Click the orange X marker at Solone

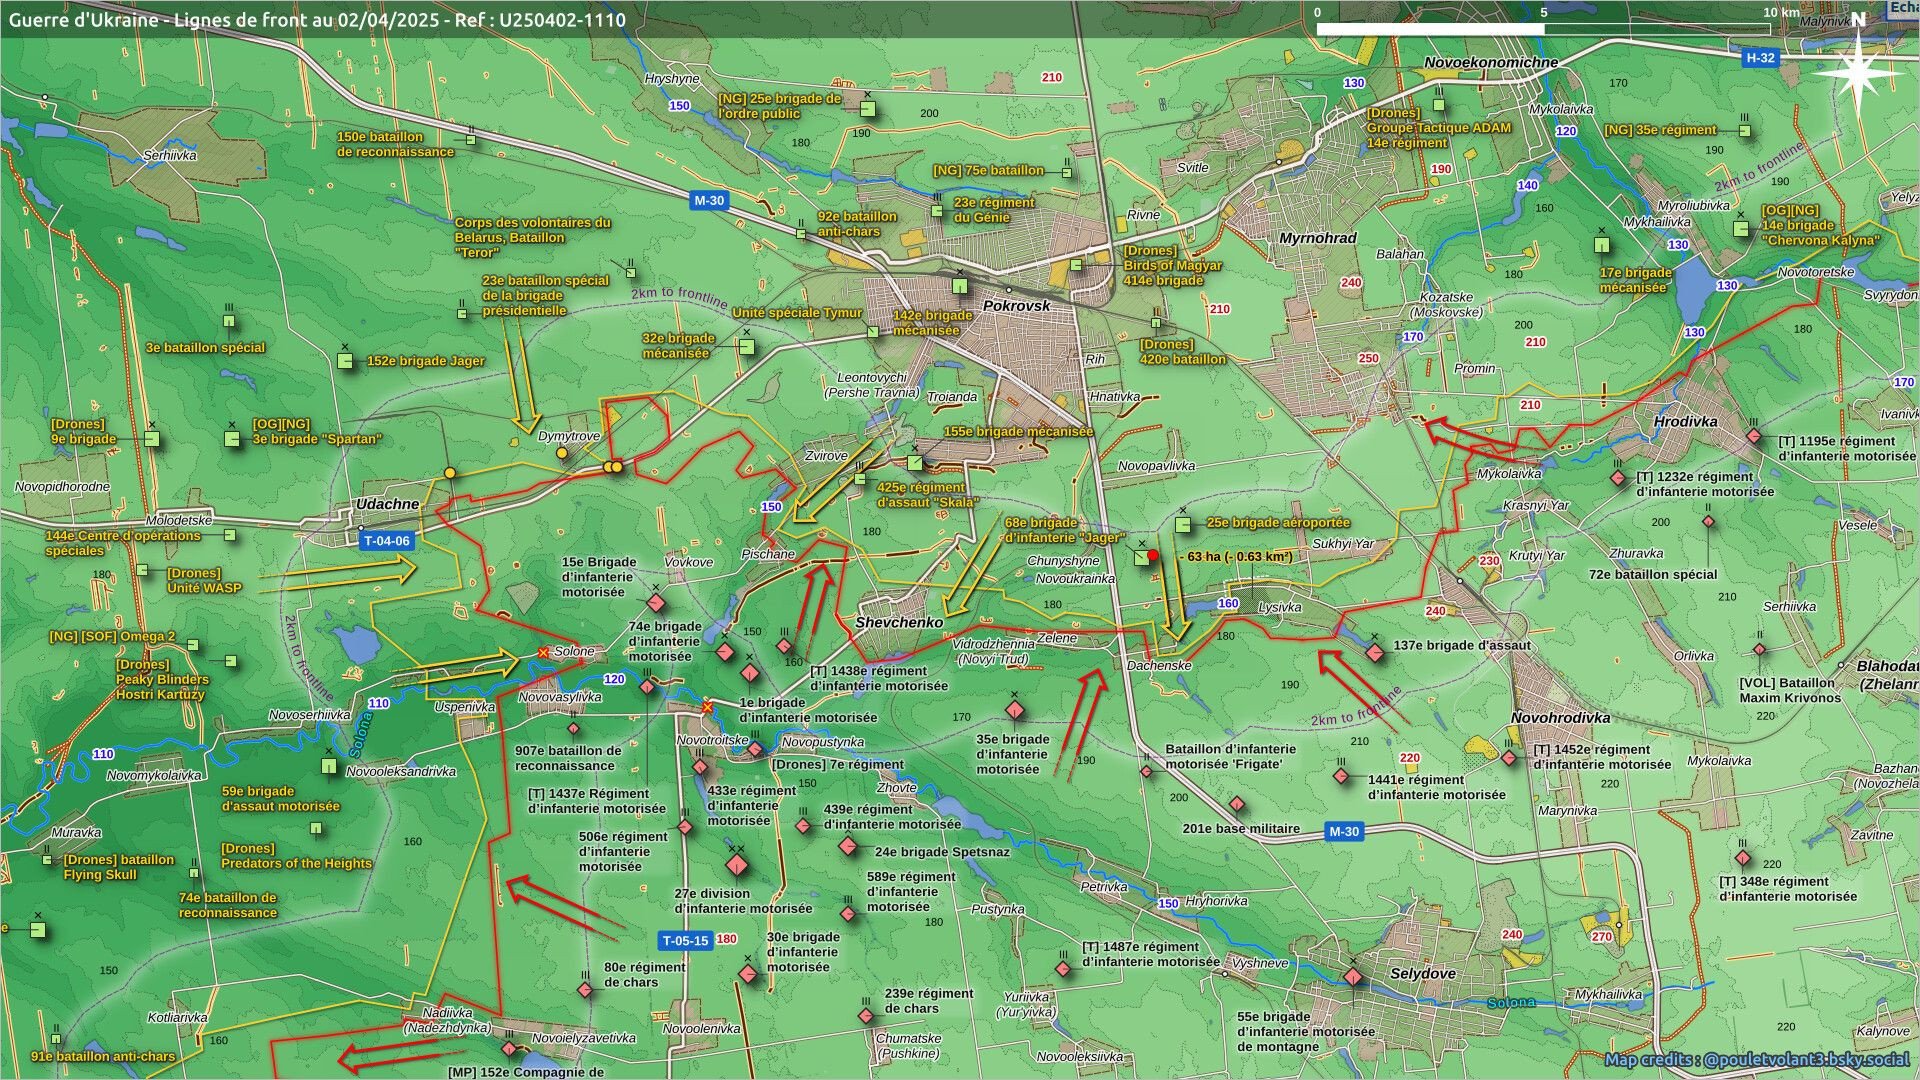point(543,652)
